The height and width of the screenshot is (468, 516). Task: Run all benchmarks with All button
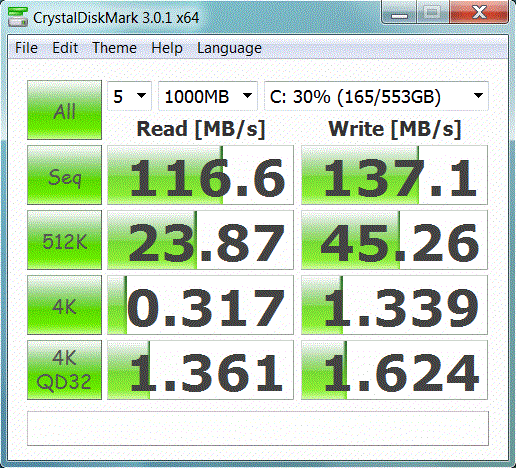(x=64, y=110)
